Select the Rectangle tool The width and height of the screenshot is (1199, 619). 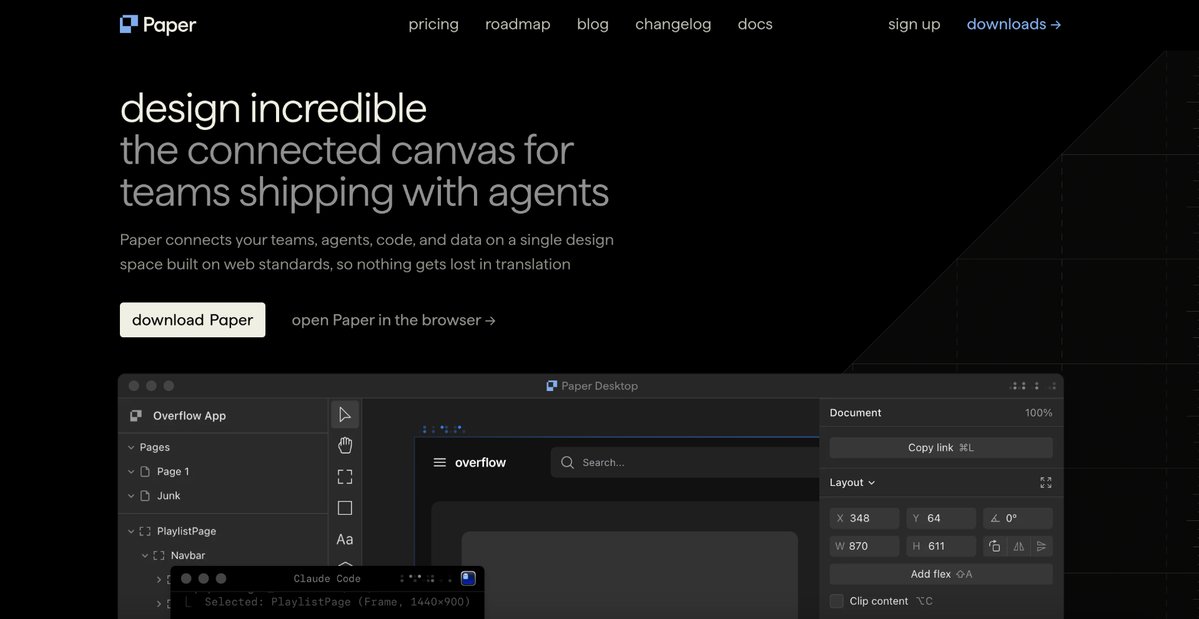pyautogui.click(x=344, y=507)
